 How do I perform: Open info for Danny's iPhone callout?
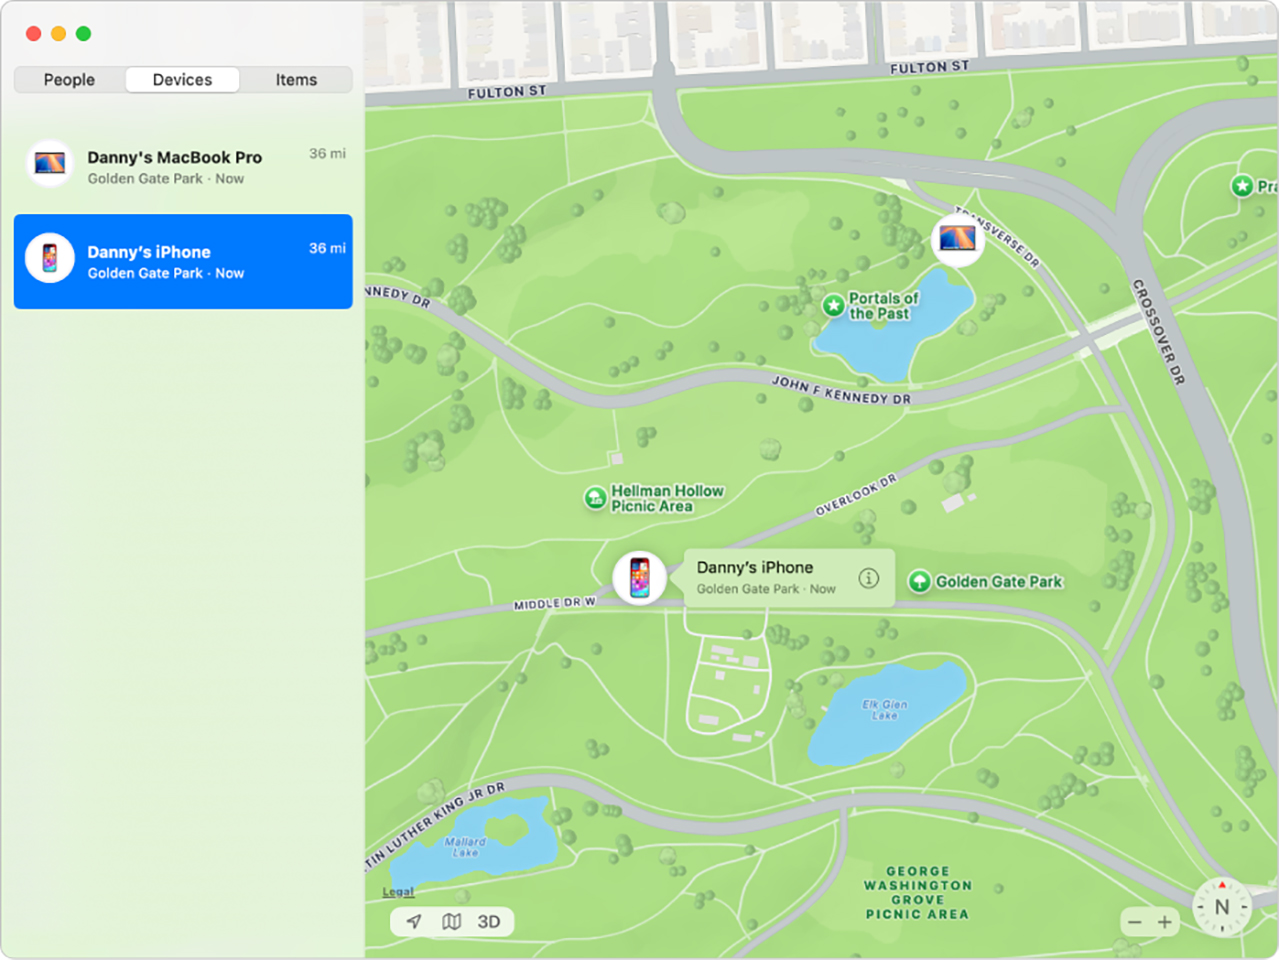[866, 577]
